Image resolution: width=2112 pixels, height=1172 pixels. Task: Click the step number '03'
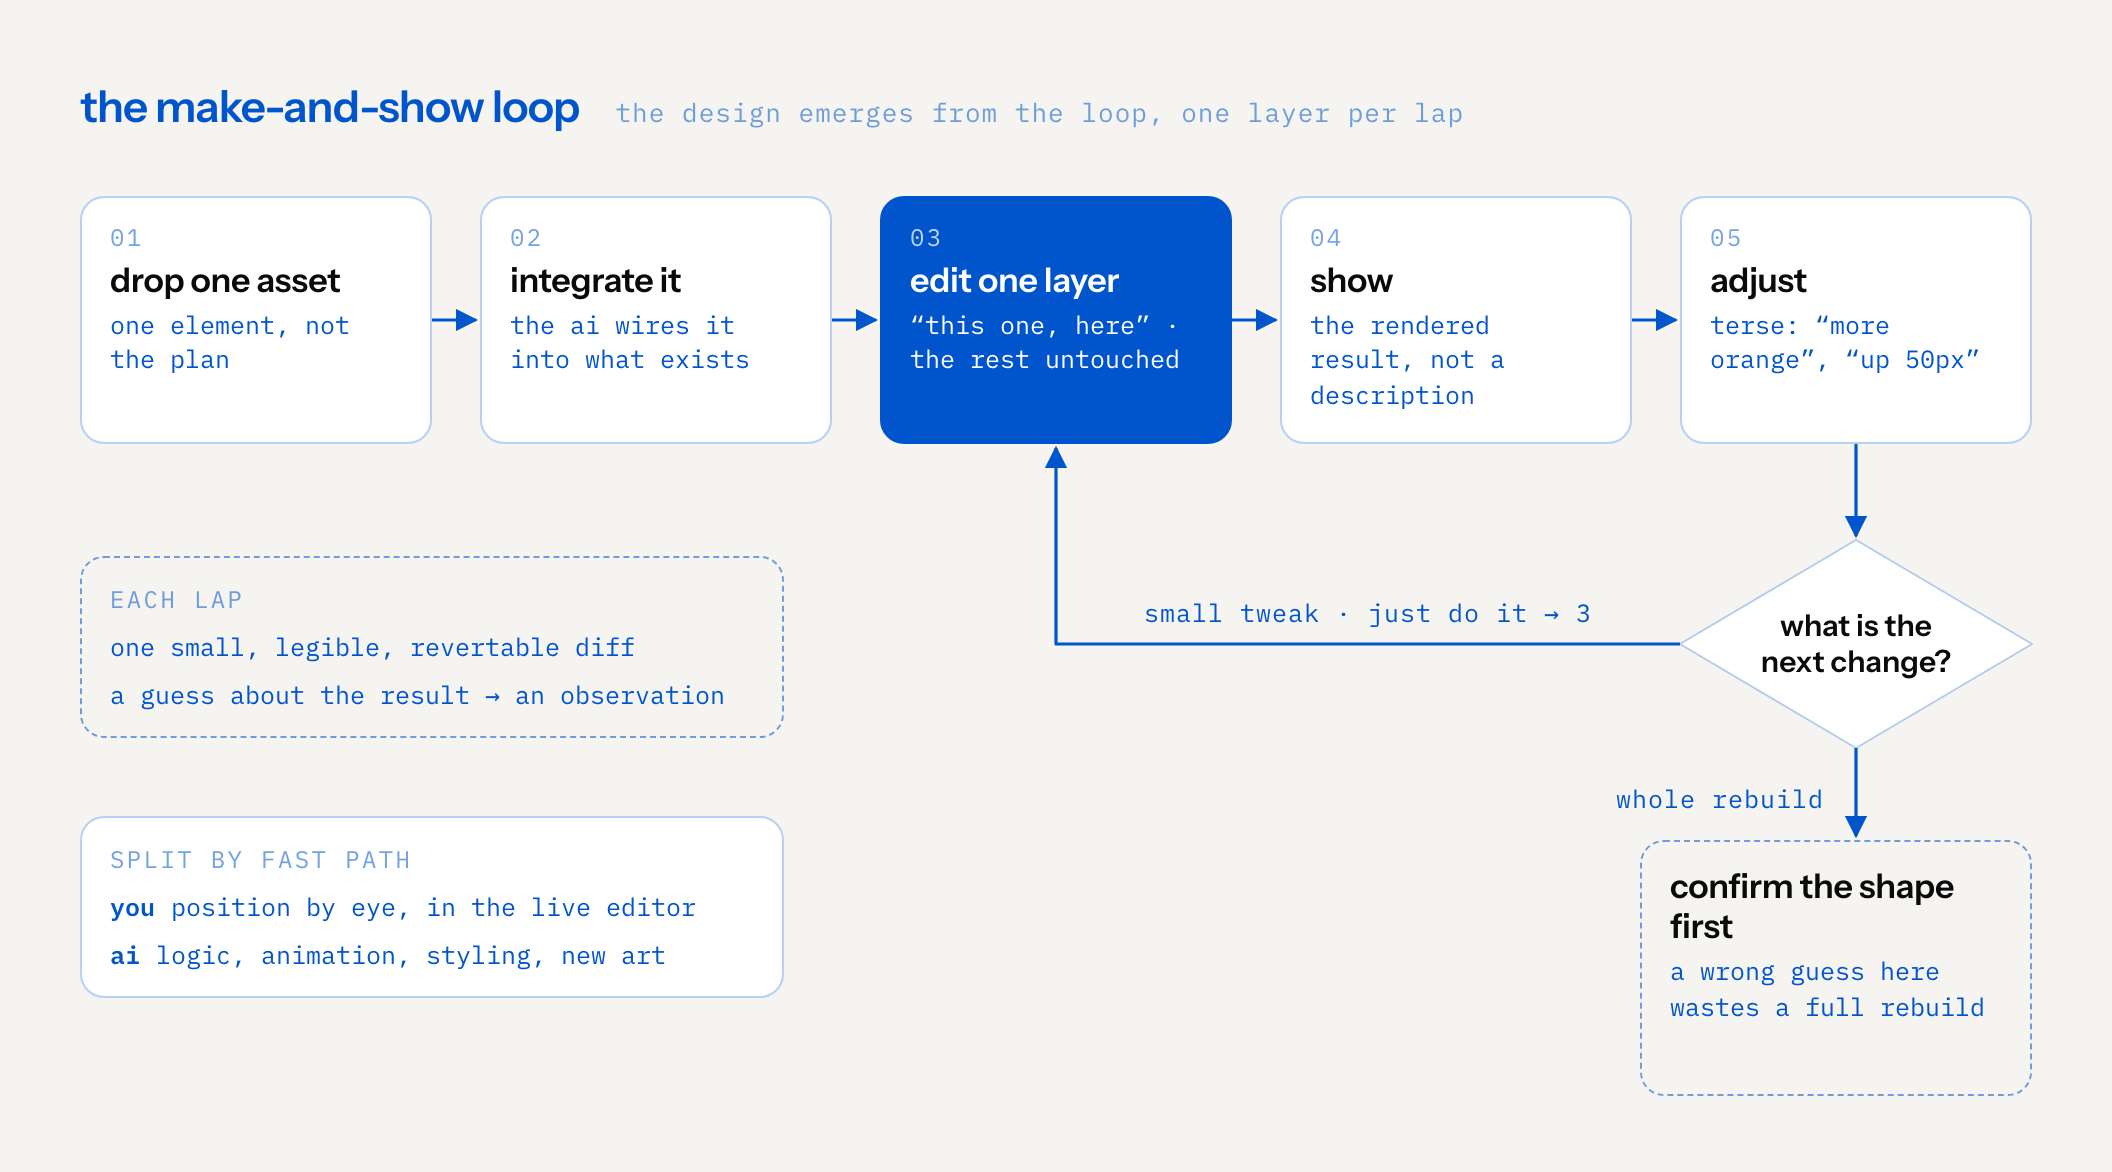tap(926, 238)
